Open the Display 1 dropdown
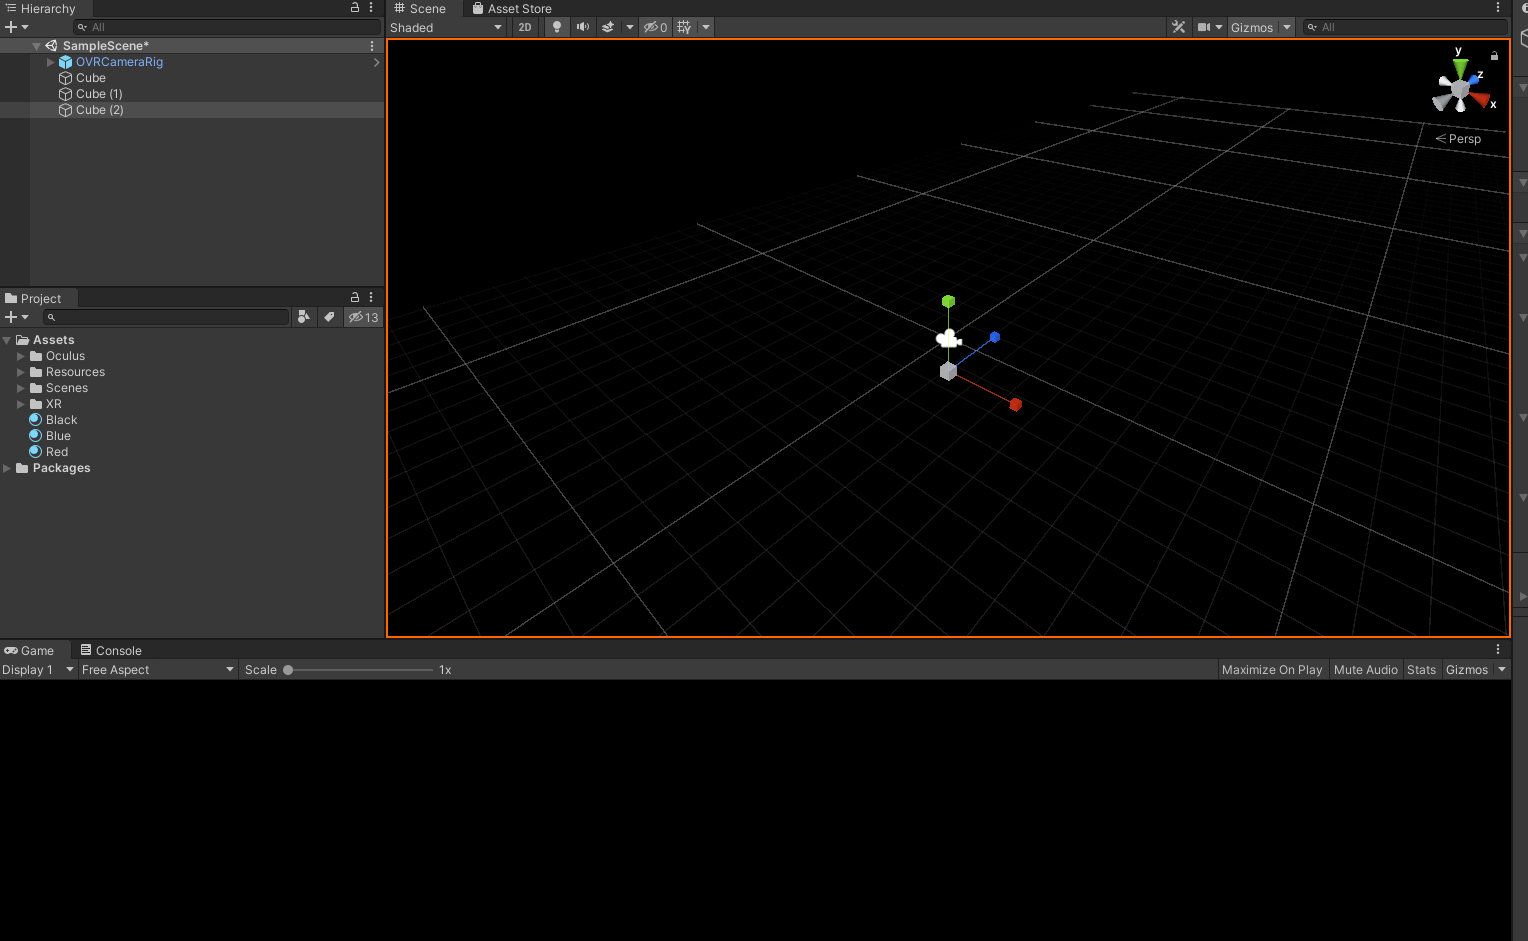Image resolution: width=1528 pixels, height=941 pixels. point(38,670)
